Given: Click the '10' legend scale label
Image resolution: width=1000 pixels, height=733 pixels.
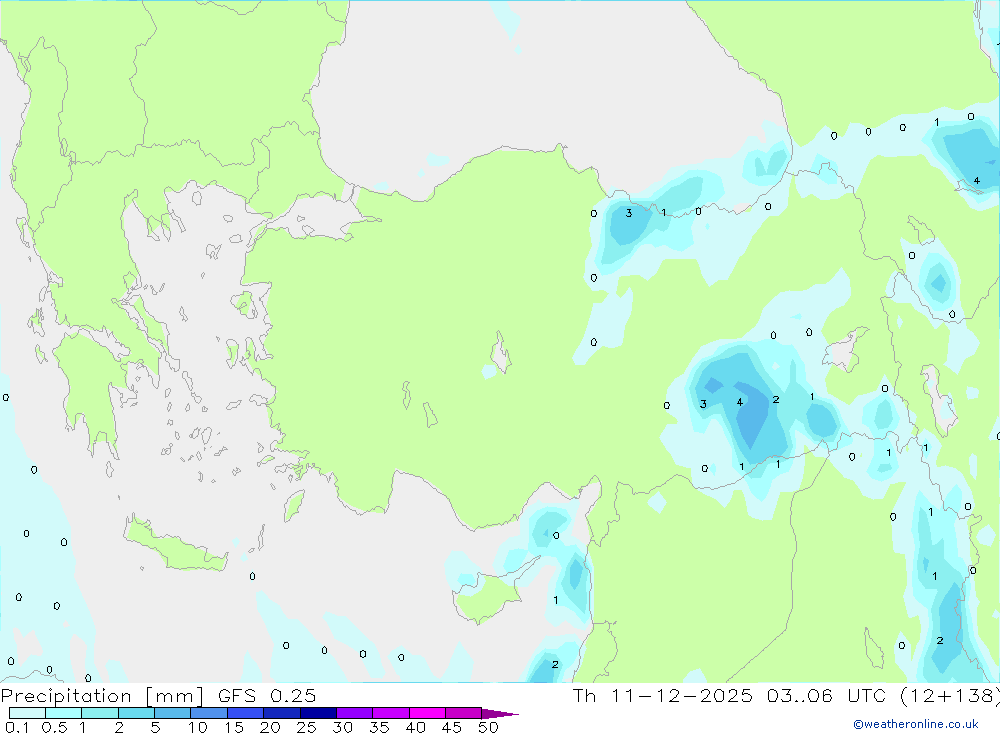Looking at the screenshot, I should (x=197, y=727).
